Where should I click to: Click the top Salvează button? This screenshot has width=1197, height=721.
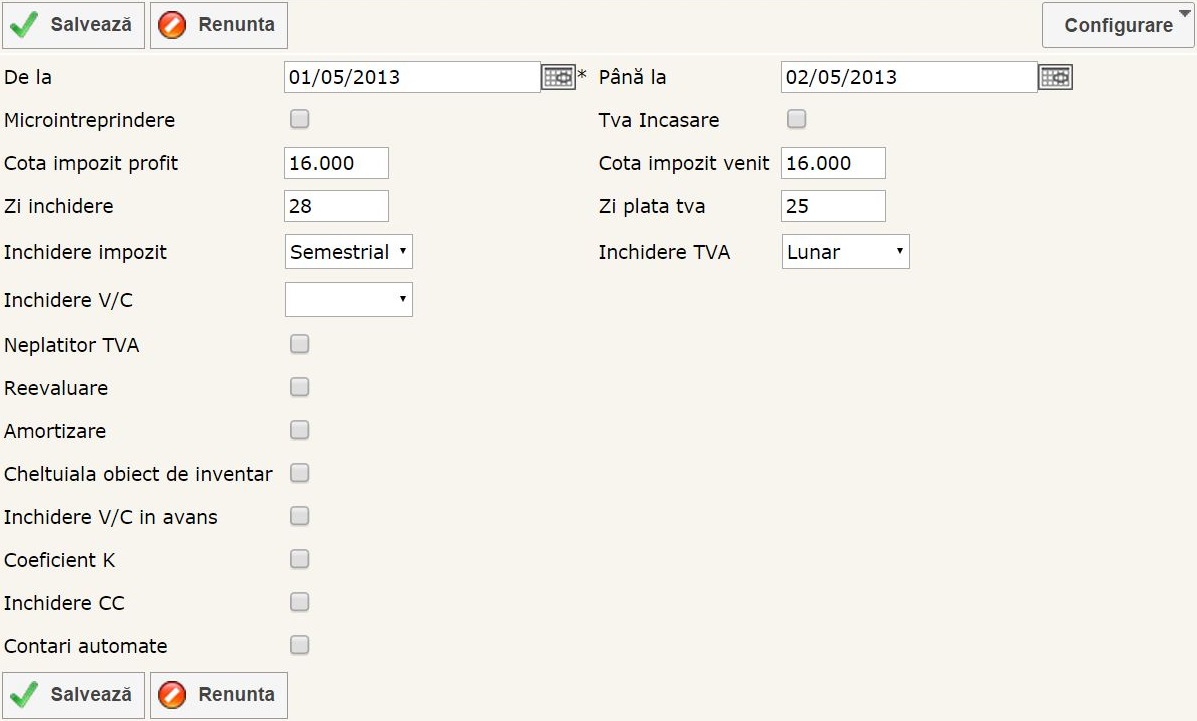click(74, 25)
